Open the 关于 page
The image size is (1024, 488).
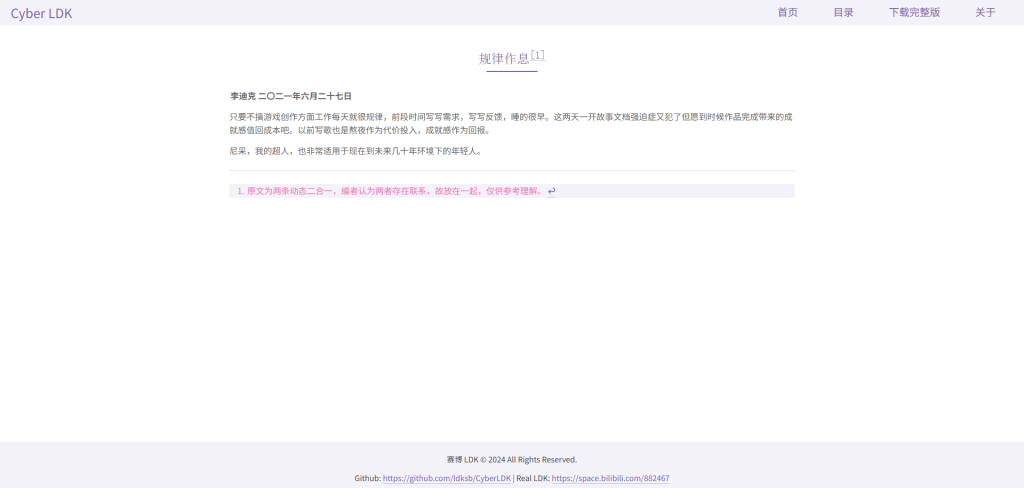tap(985, 13)
